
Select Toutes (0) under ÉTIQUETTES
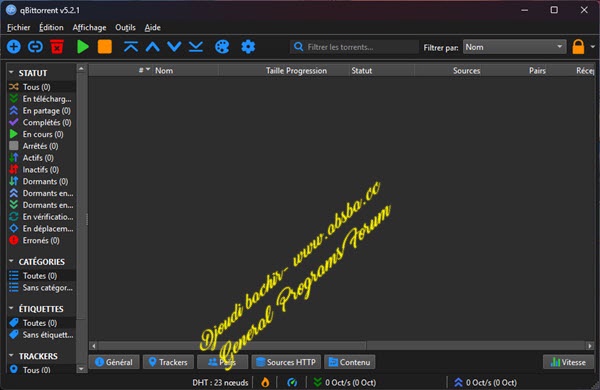tap(41, 323)
